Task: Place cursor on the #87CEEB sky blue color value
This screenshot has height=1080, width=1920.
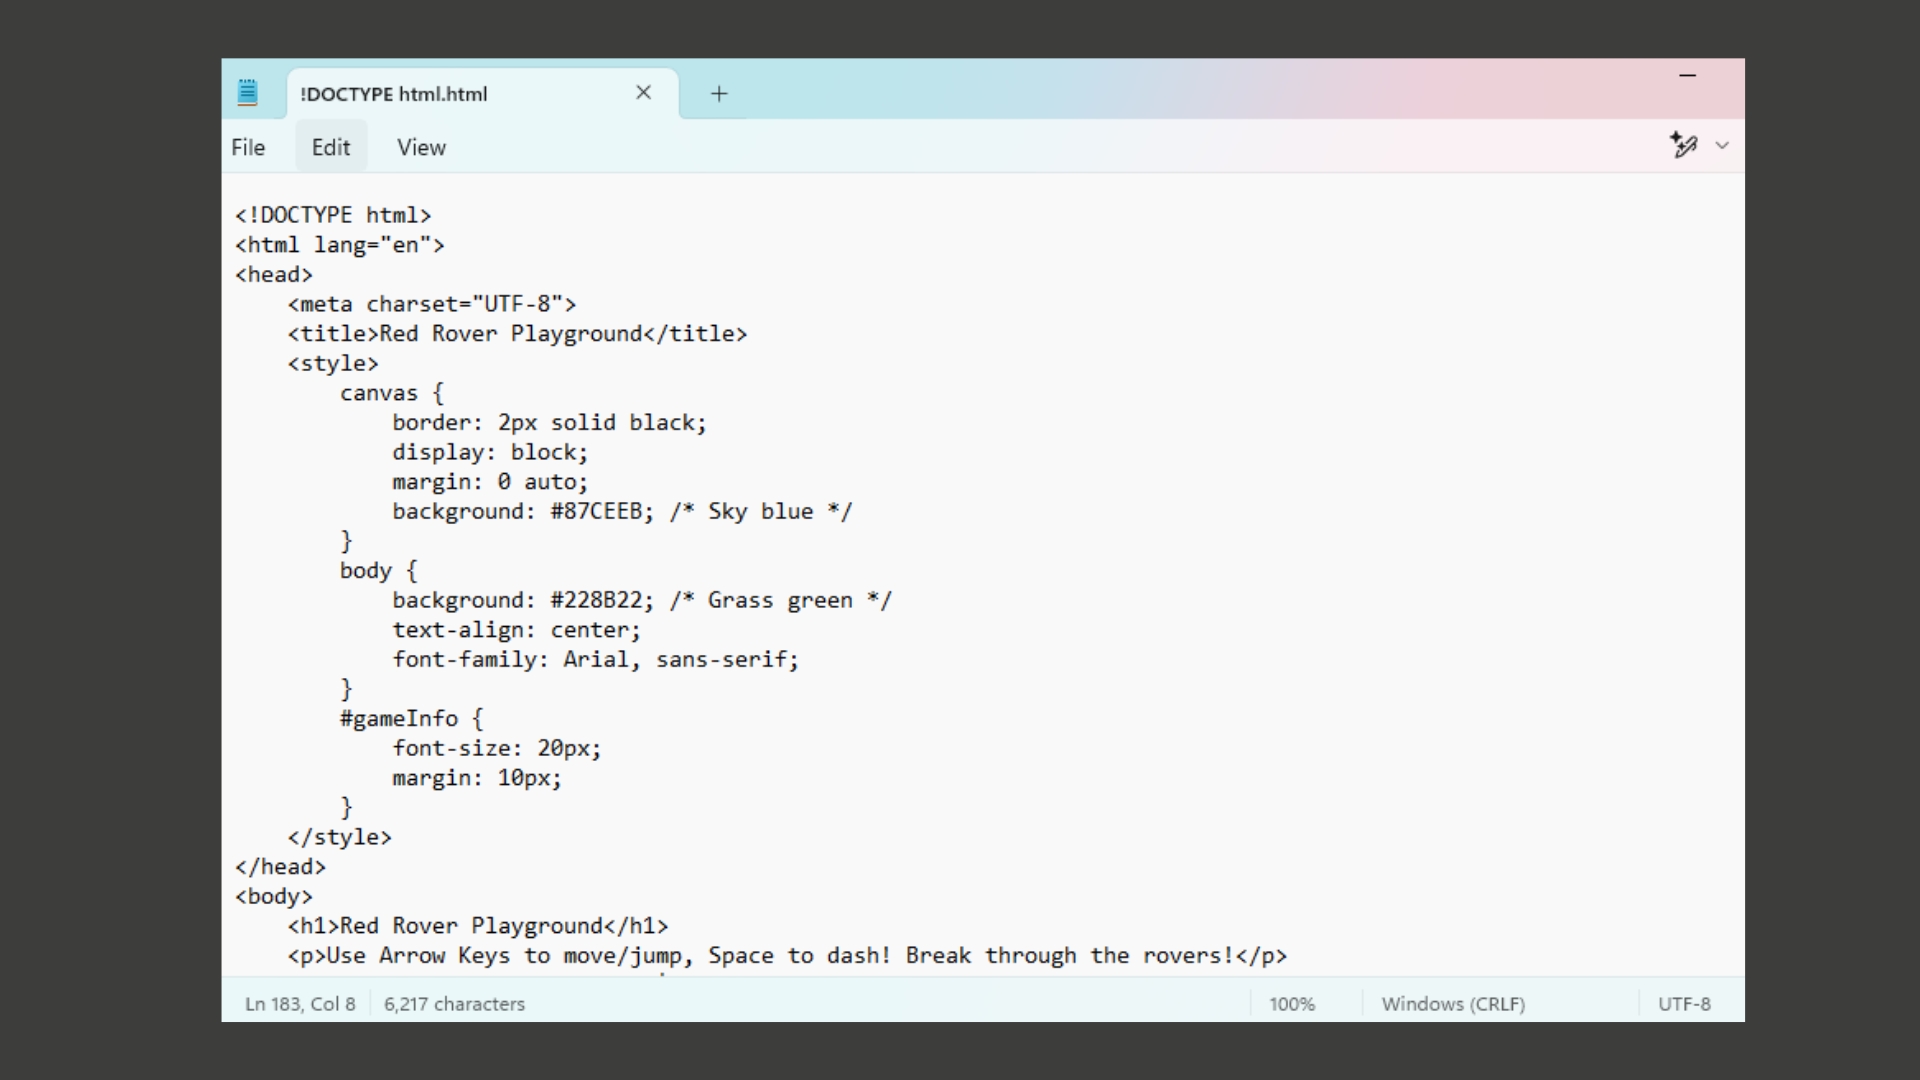Action: pos(597,512)
